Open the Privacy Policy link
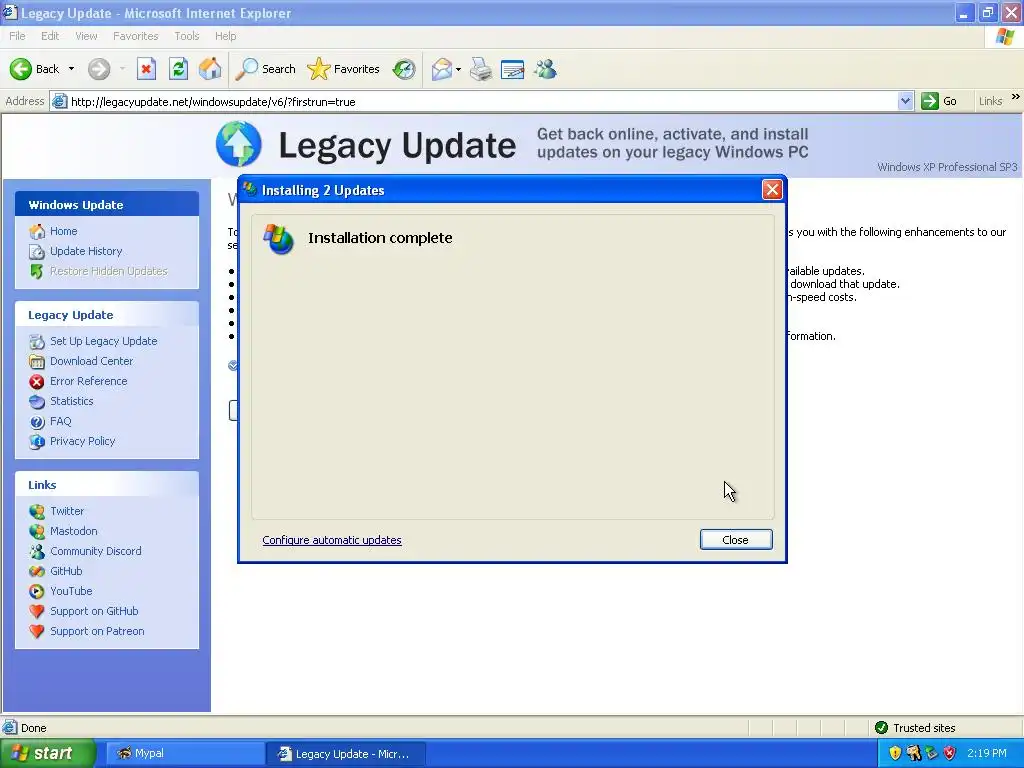Image resolution: width=1024 pixels, height=768 pixels. pos(83,441)
